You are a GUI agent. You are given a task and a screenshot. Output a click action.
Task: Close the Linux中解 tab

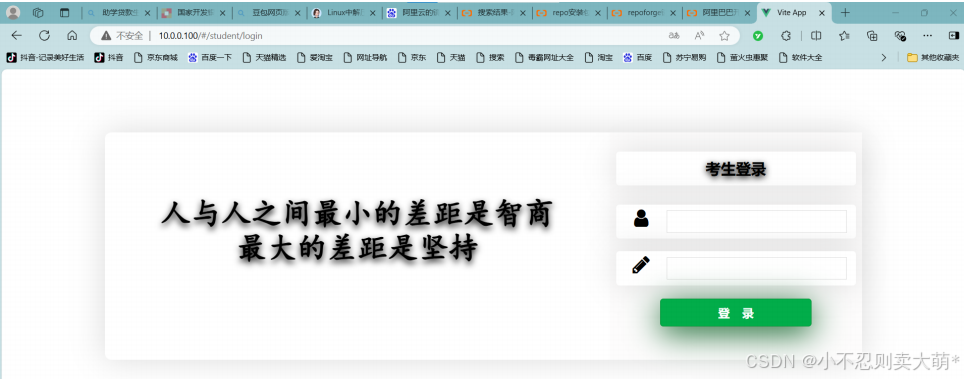pos(373,12)
